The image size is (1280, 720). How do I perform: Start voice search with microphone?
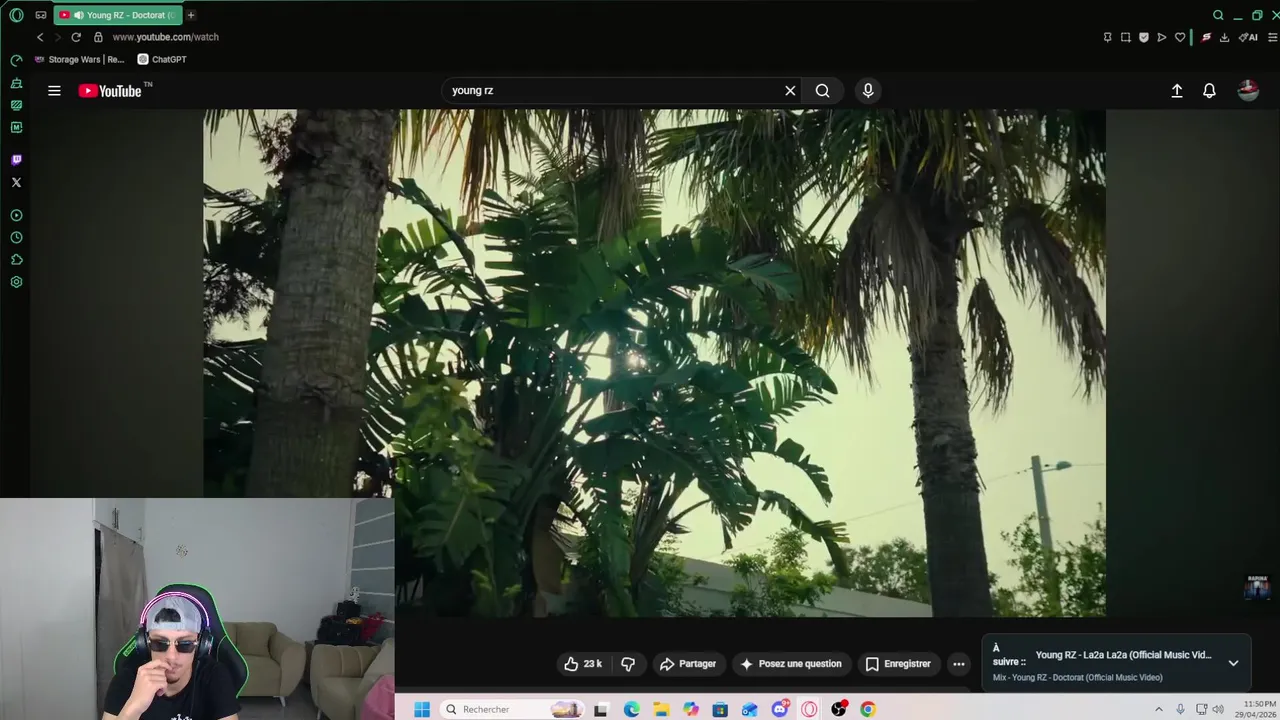[x=868, y=90]
